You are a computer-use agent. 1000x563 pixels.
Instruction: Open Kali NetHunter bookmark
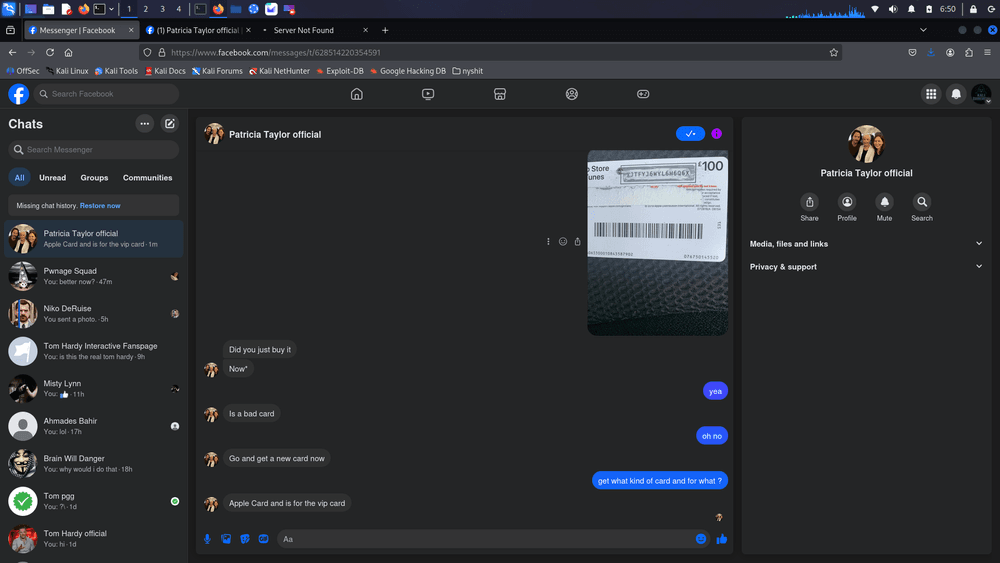pos(279,71)
